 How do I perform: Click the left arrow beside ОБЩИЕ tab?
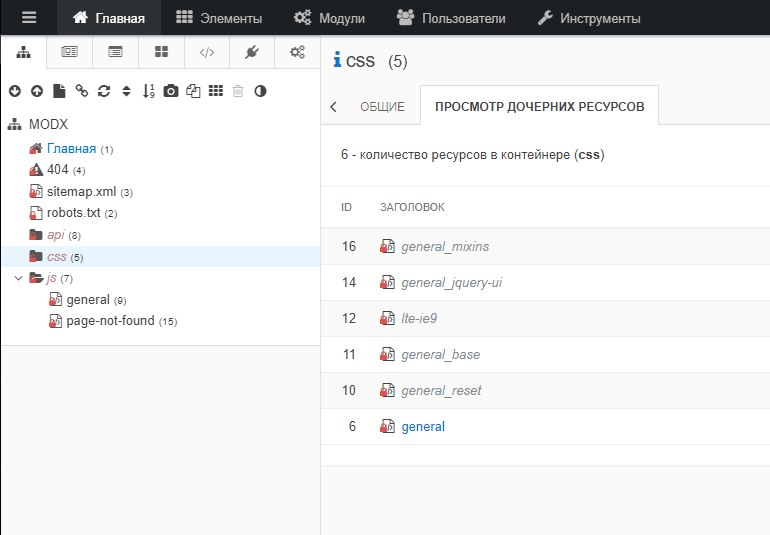pyautogui.click(x=334, y=107)
